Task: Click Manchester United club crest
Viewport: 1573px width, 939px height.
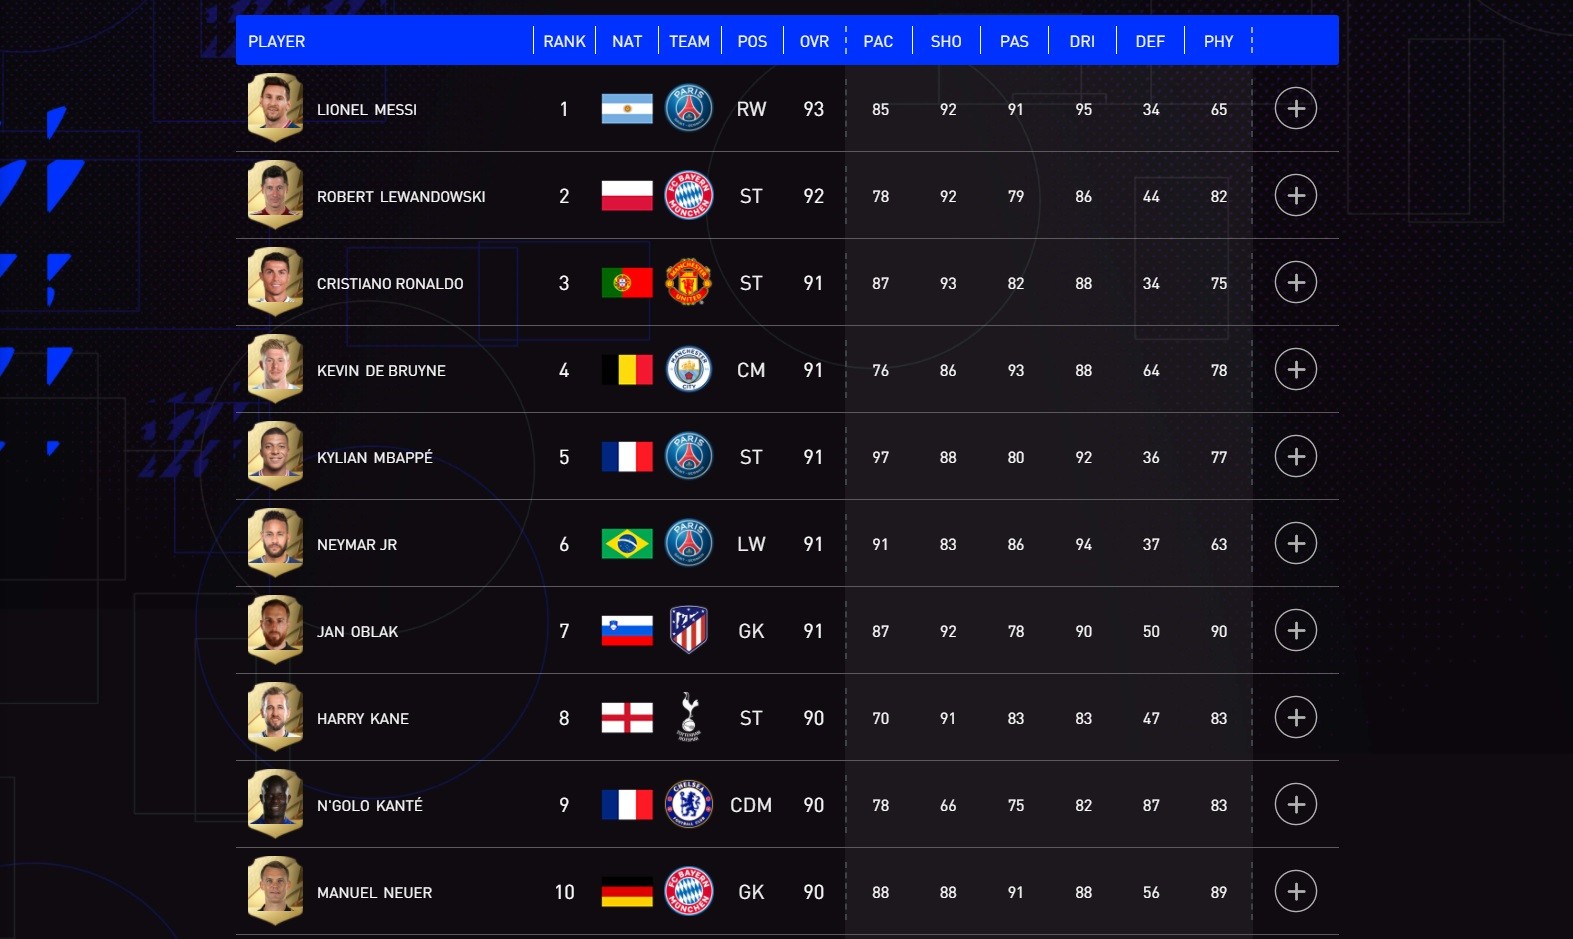Action: point(688,282)
